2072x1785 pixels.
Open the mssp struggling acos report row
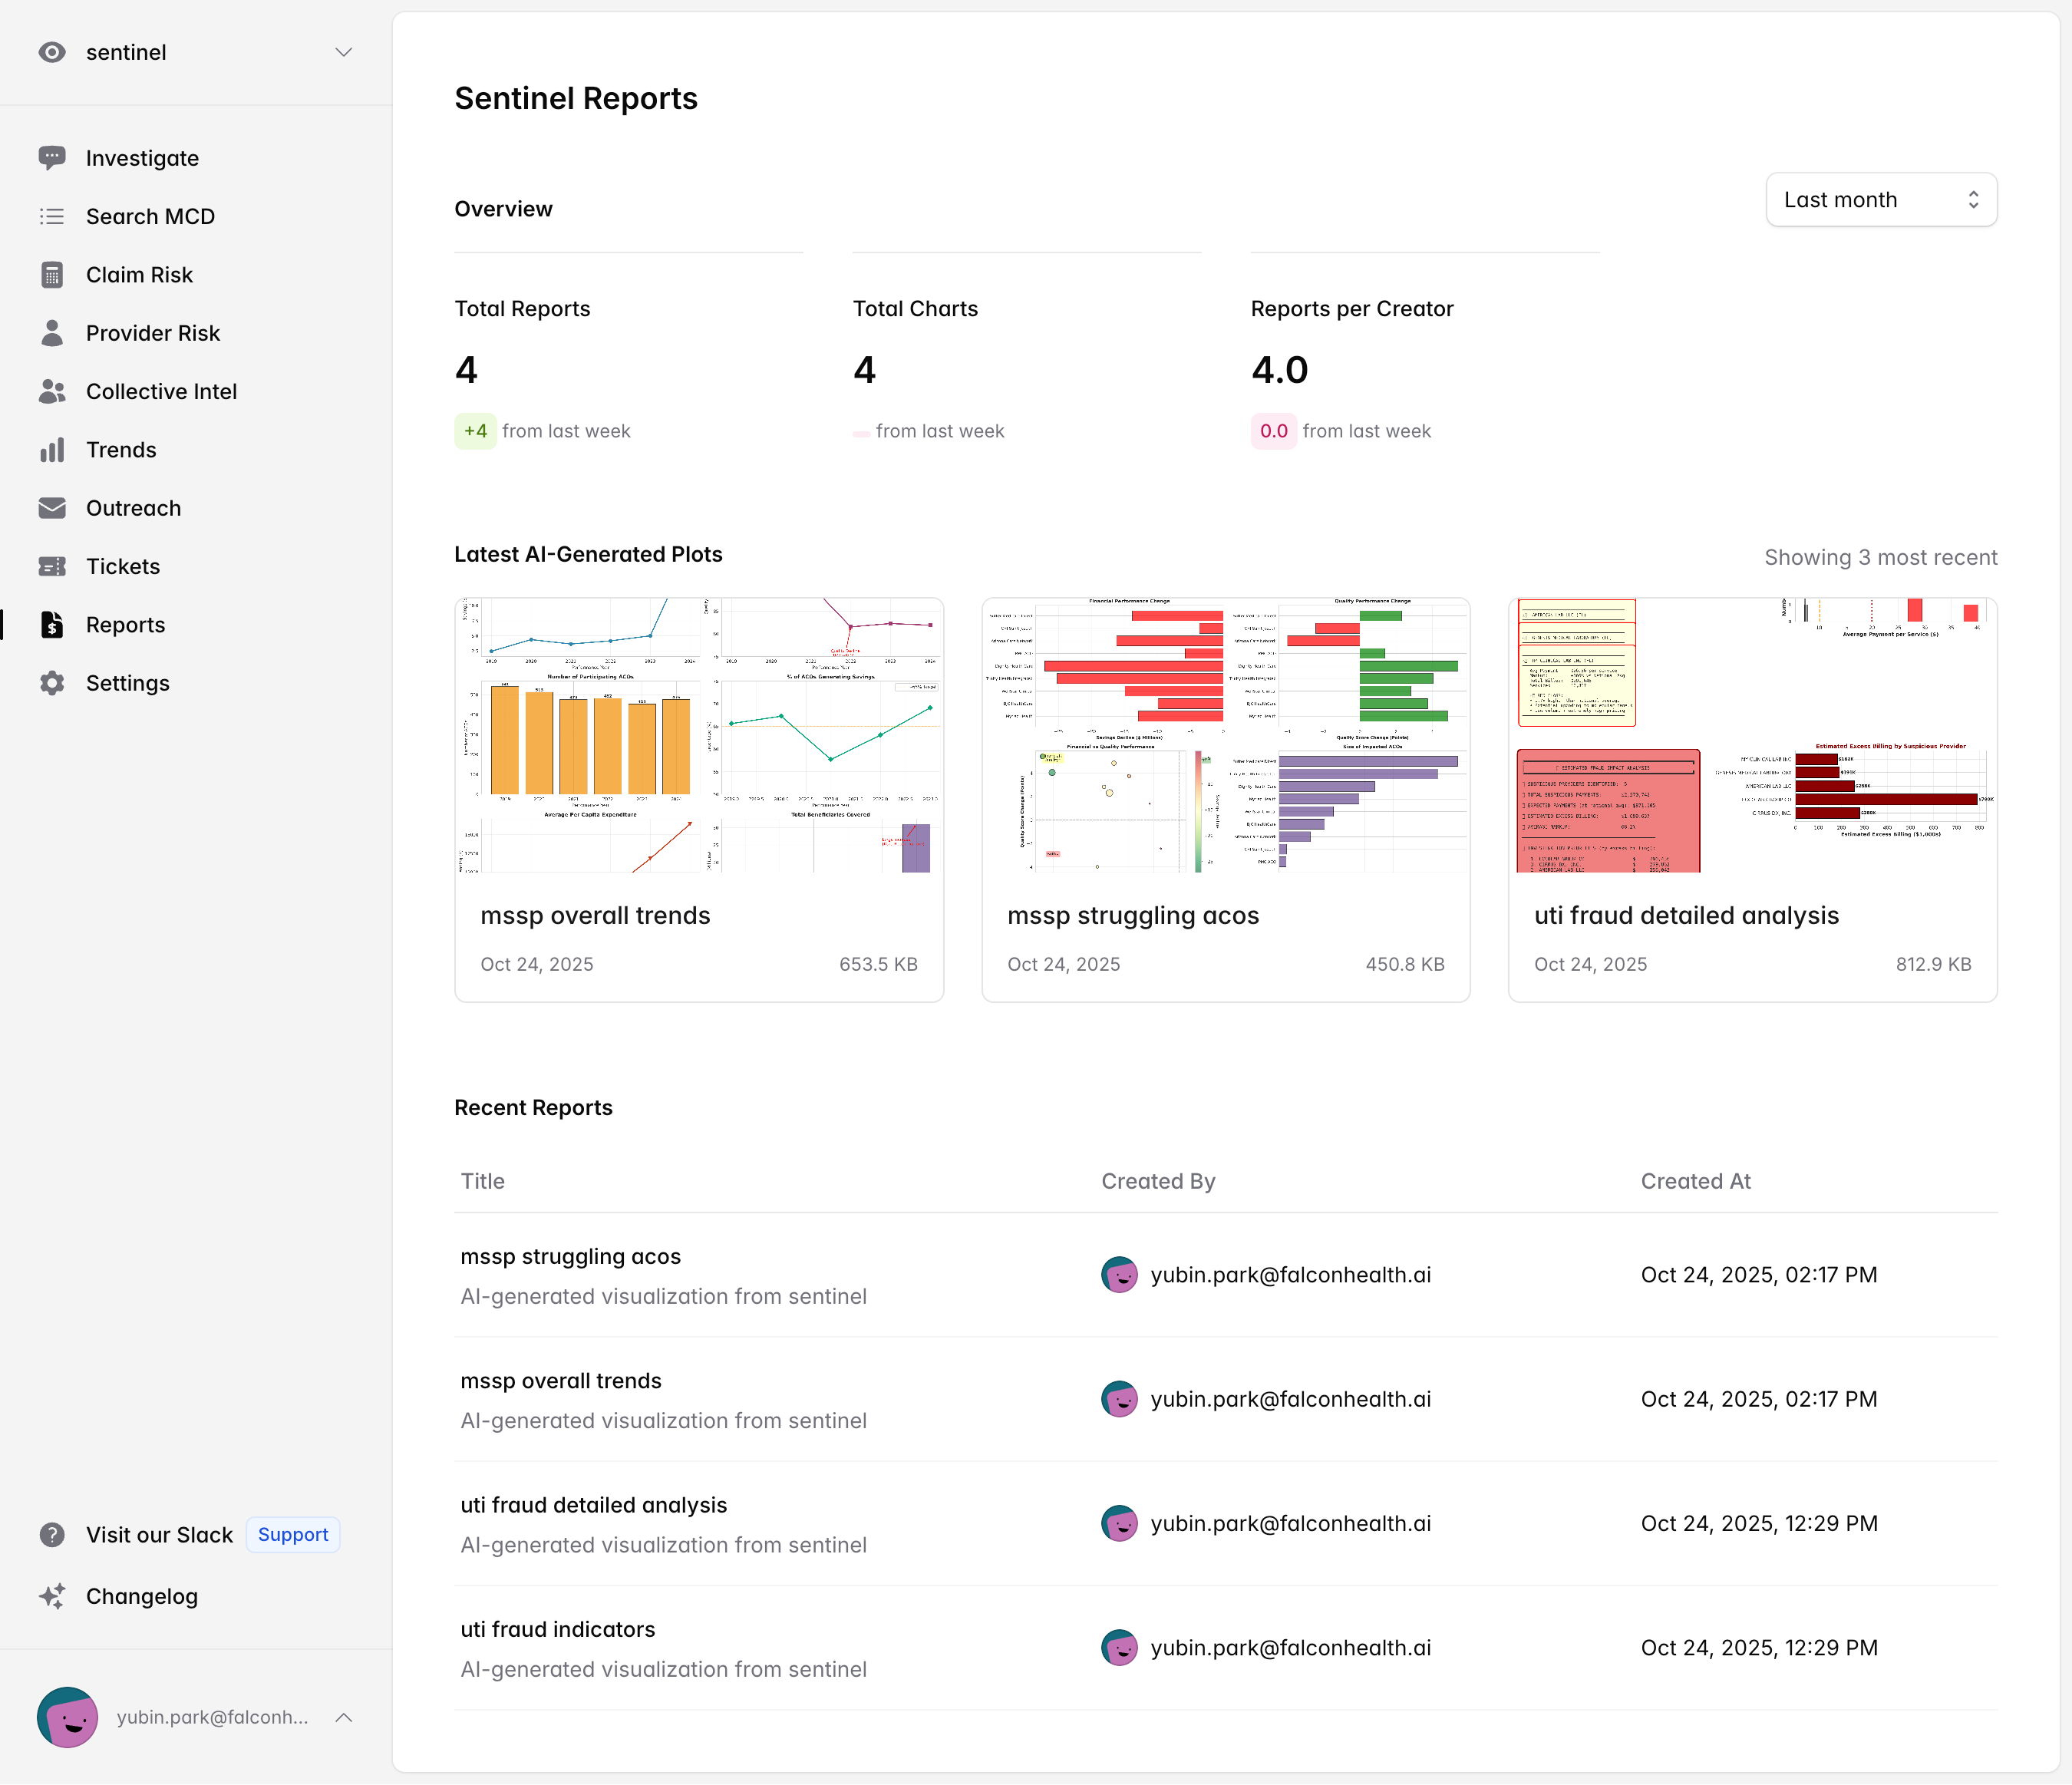(570, 1257)
